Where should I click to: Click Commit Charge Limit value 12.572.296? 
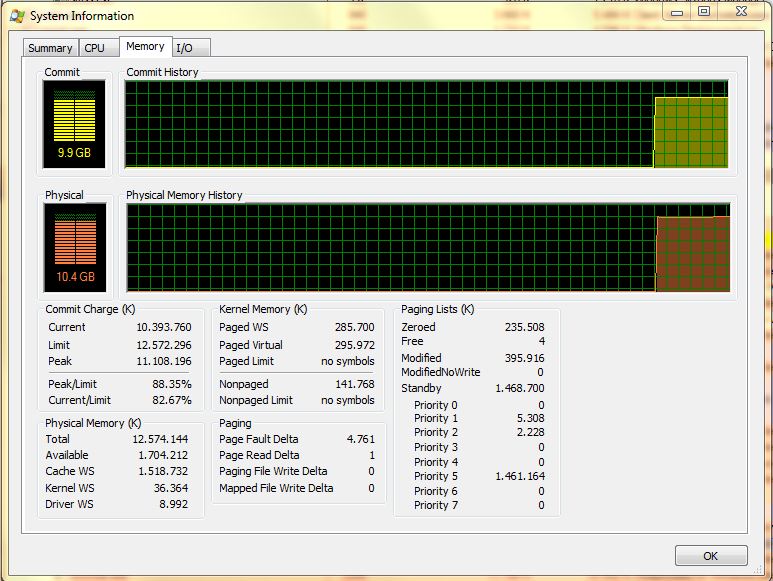point(164,345)
